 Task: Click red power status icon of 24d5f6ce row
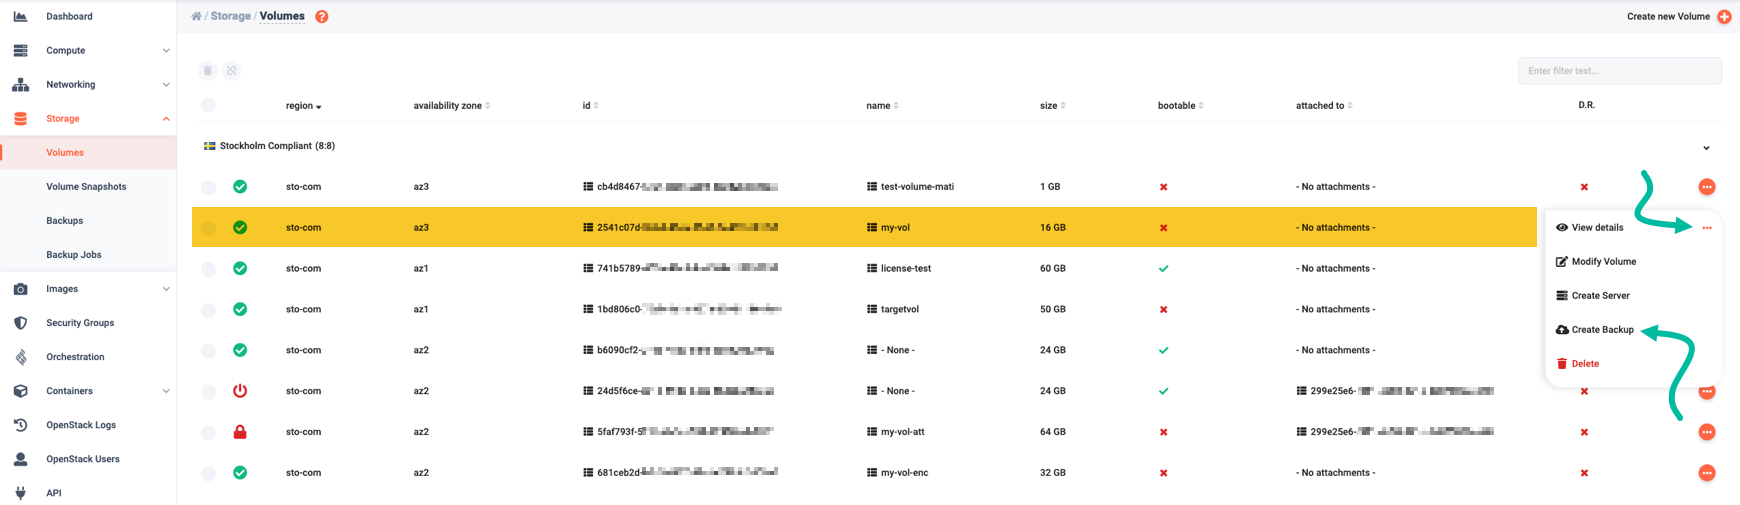tap(240, 391)
